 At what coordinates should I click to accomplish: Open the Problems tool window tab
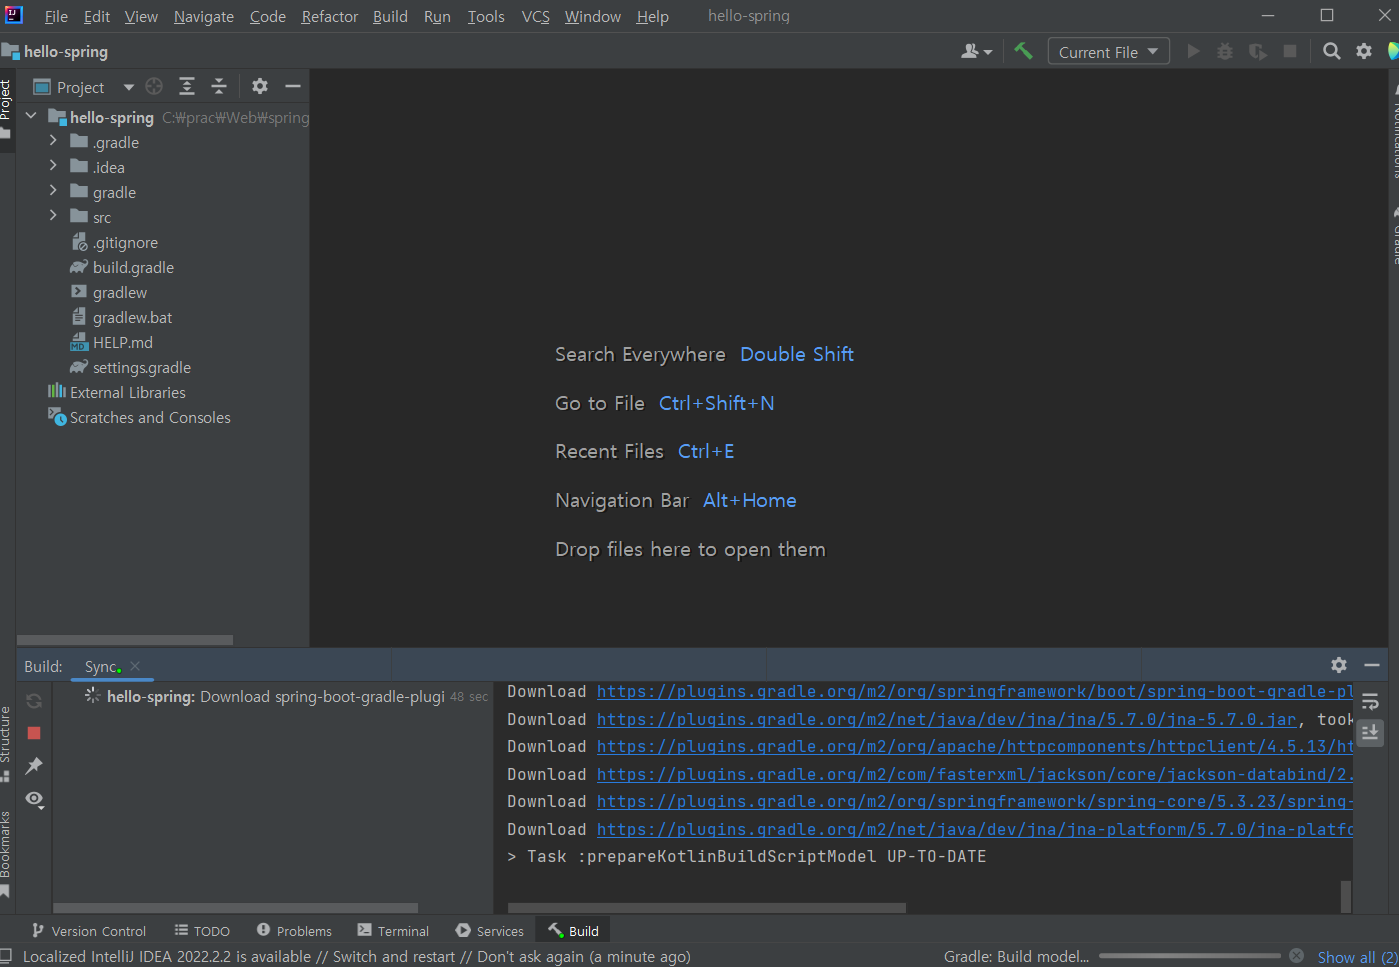(294, 931)
